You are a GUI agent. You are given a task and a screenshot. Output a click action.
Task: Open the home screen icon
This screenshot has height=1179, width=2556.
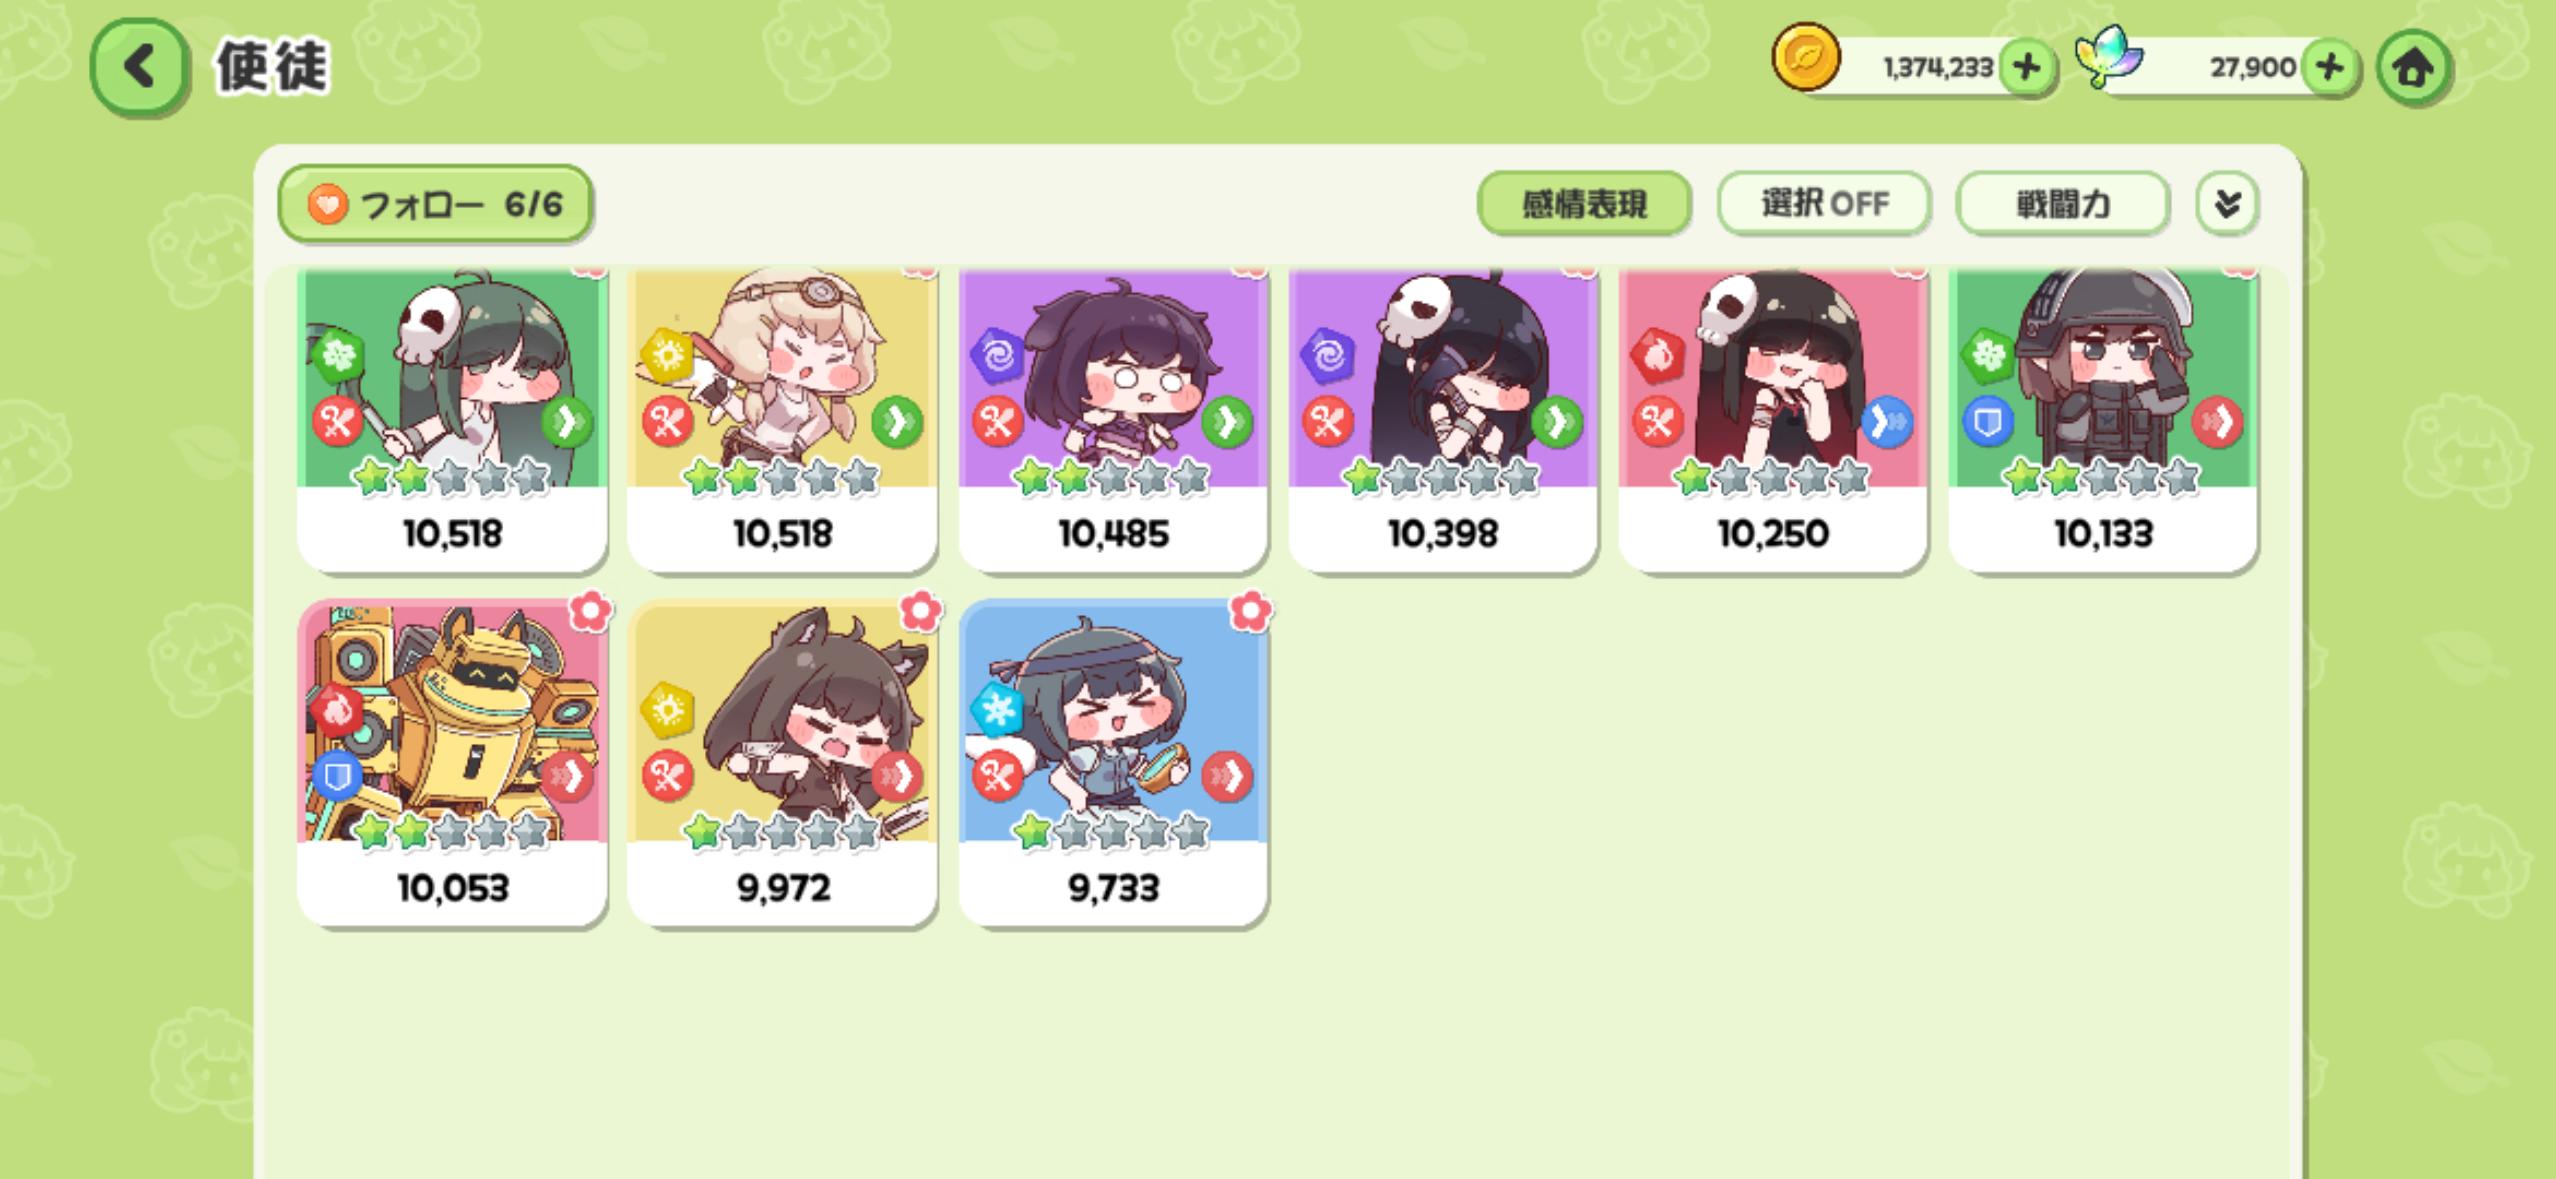(x=2413, y=68)
